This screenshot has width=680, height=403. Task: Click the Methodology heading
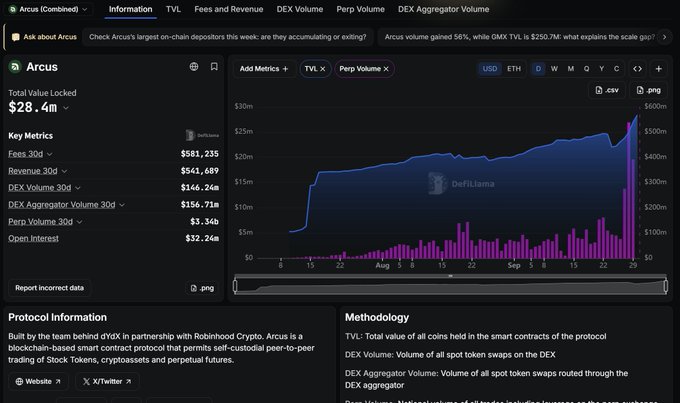377,317
